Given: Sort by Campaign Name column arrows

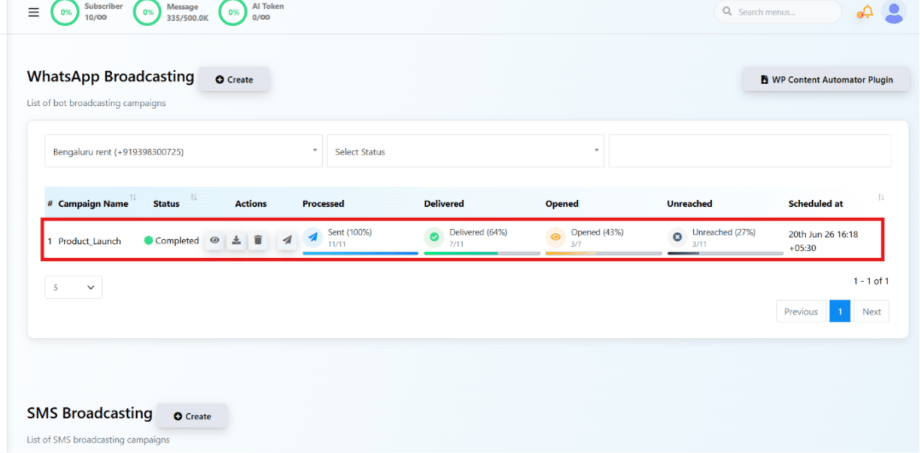Looking at the screenshot, I should coord(133,197).
